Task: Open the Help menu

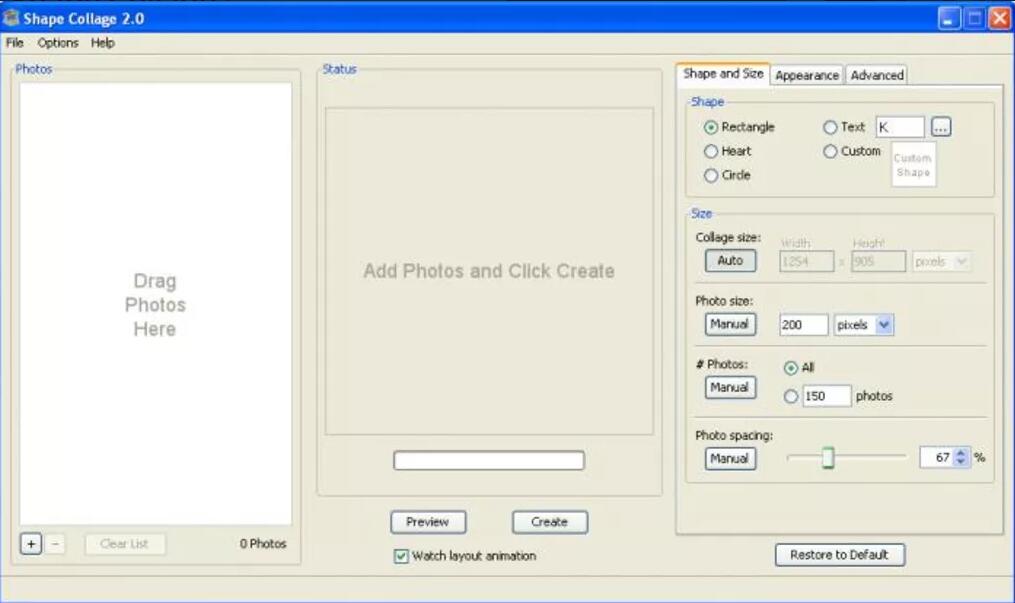Action: coord(102,43)
